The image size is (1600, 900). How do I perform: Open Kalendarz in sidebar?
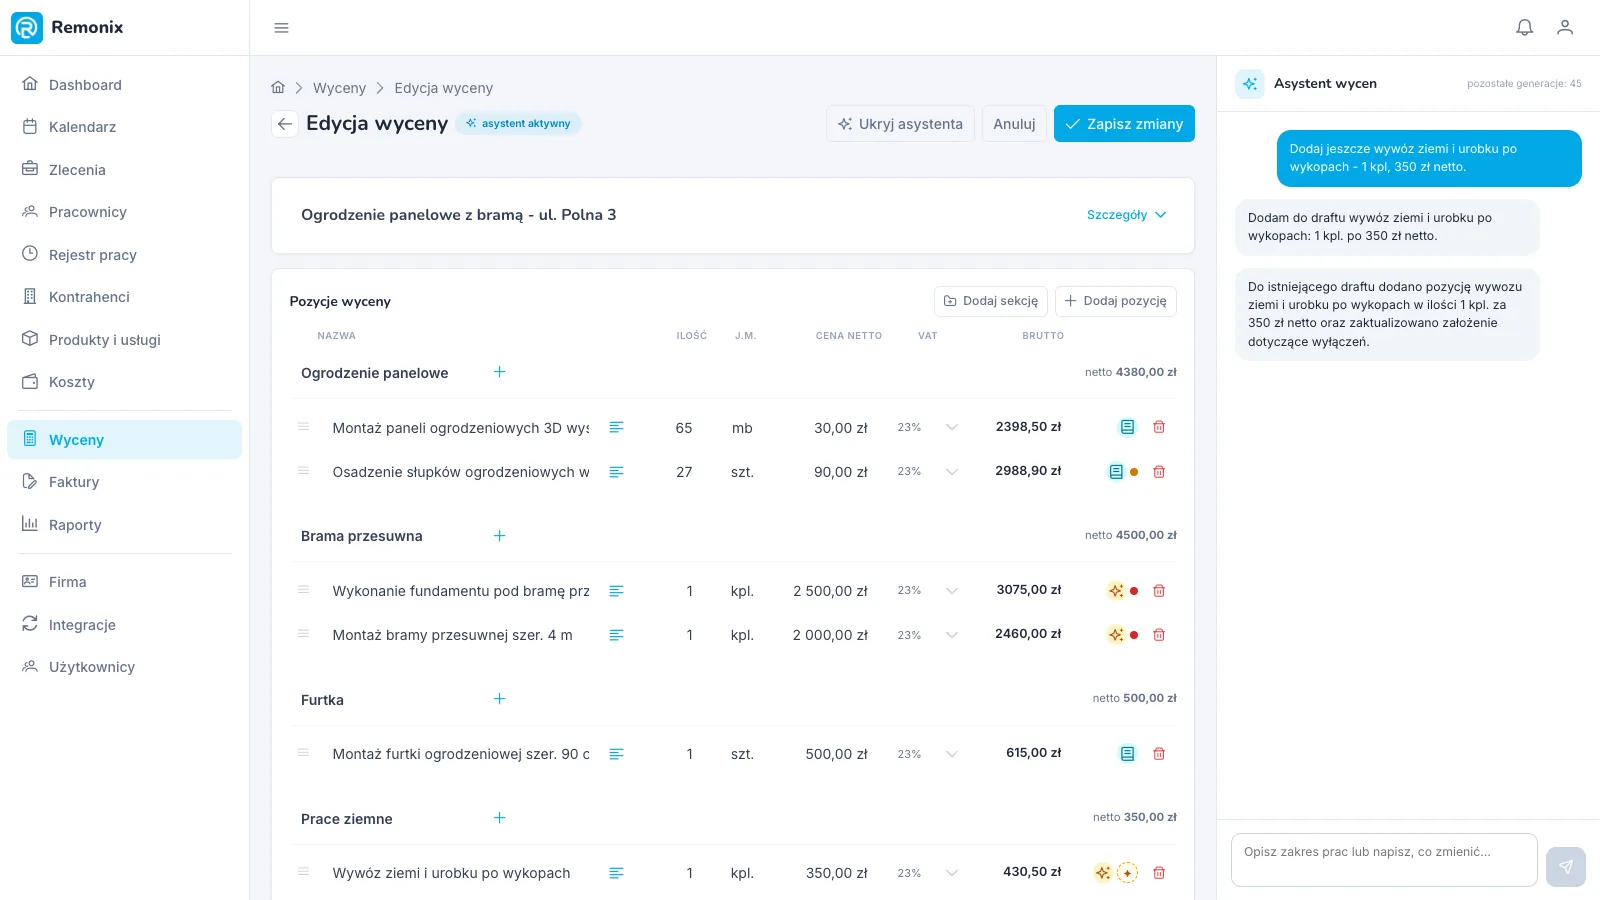point(124,127)
